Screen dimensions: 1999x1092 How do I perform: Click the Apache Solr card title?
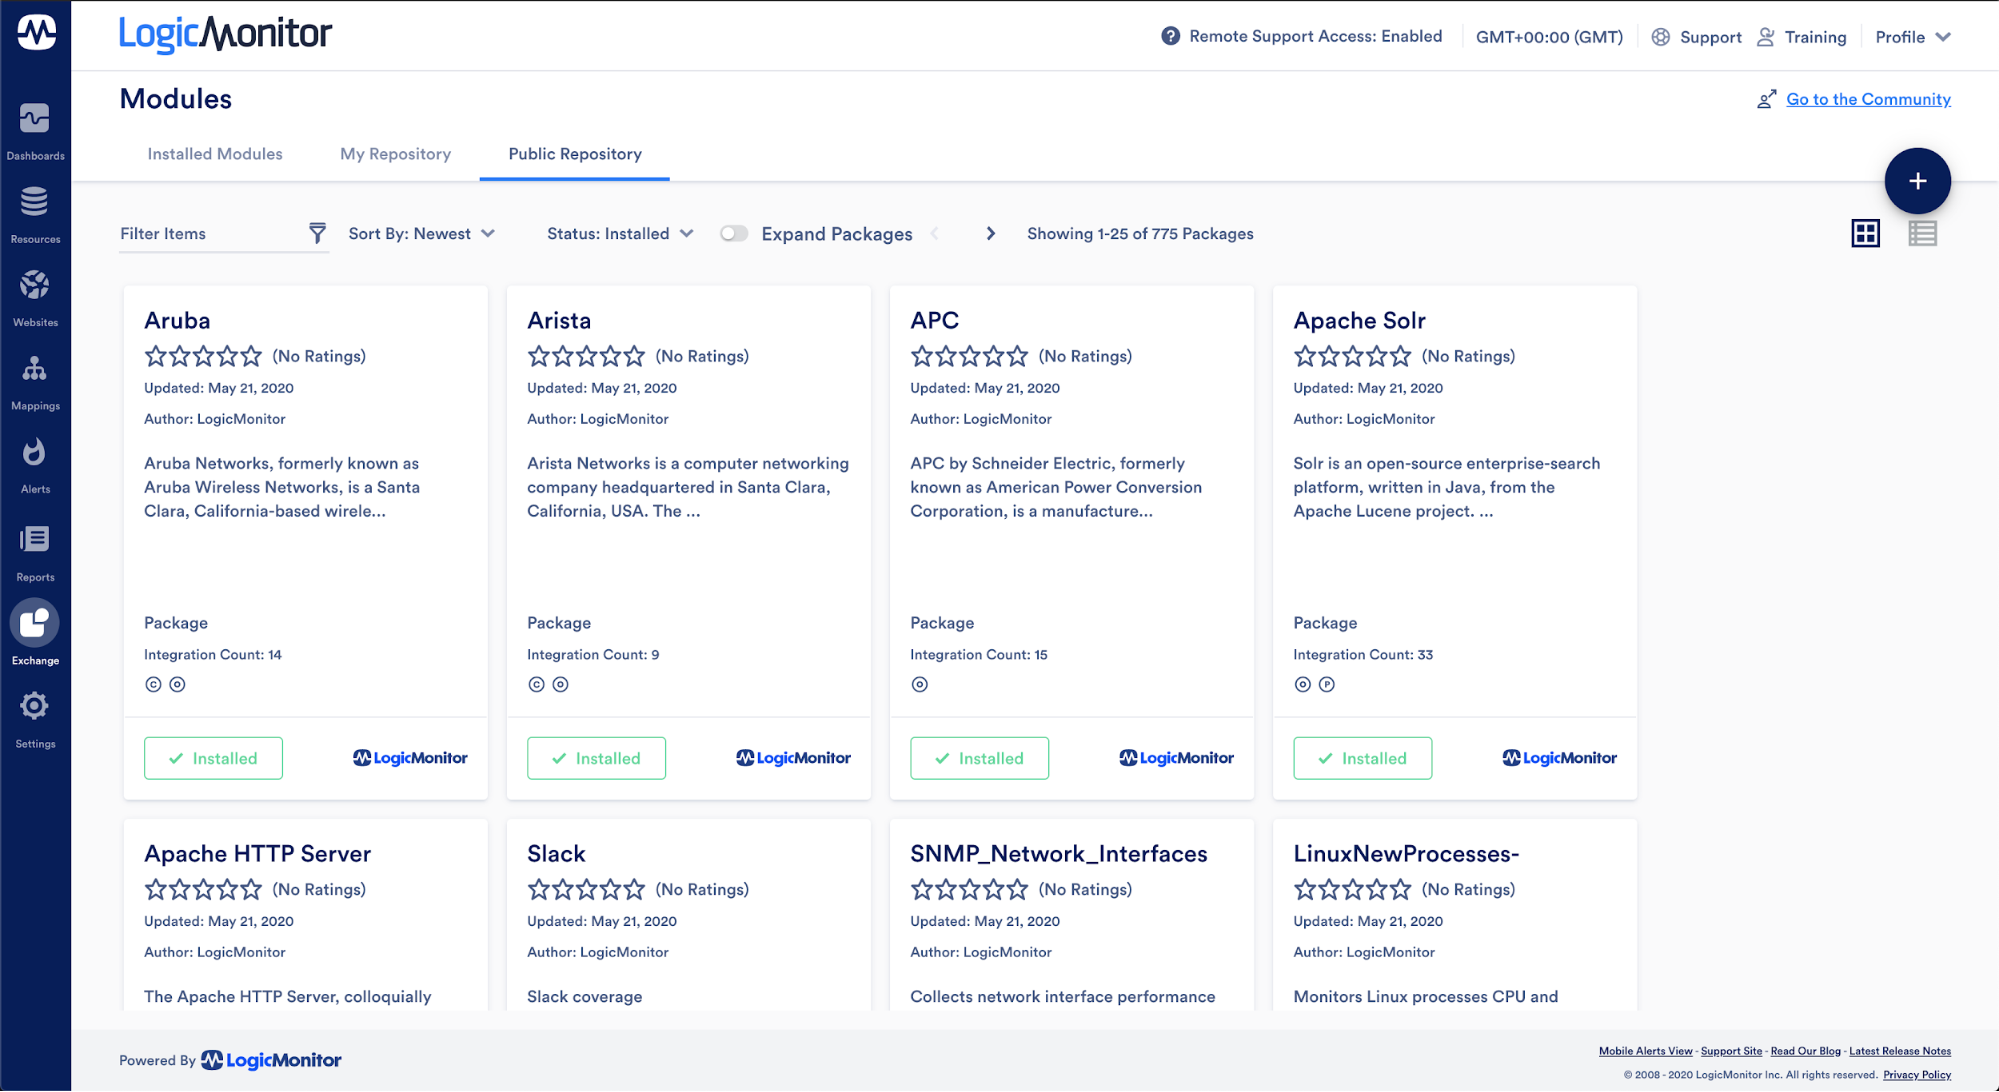1359,320
